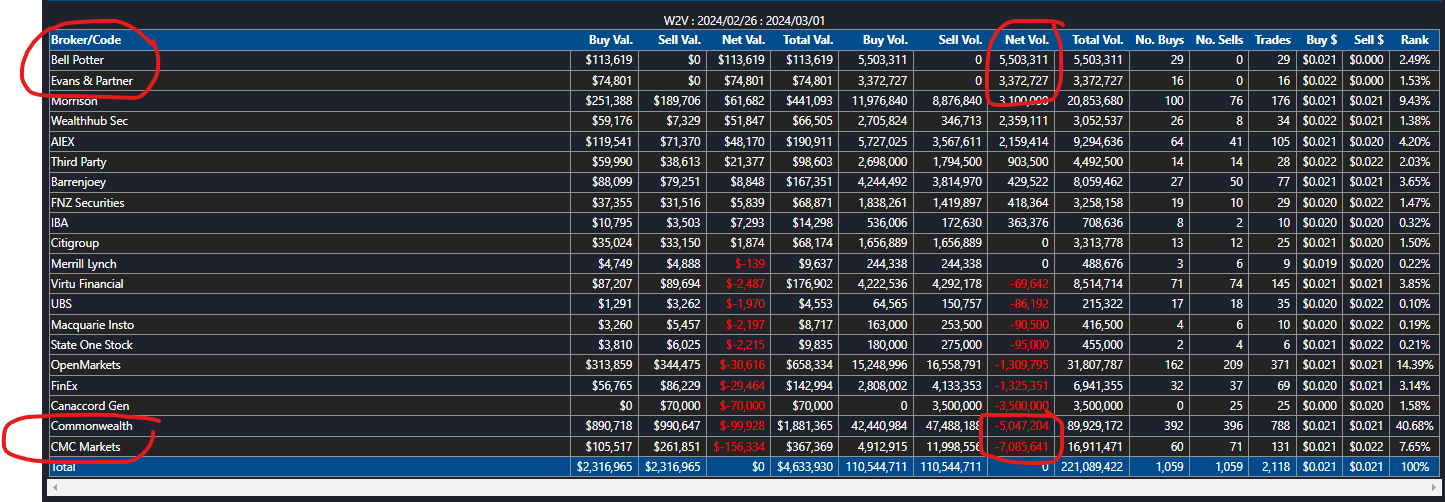Sort by Sell $ column header

(x=1368, y=40)
